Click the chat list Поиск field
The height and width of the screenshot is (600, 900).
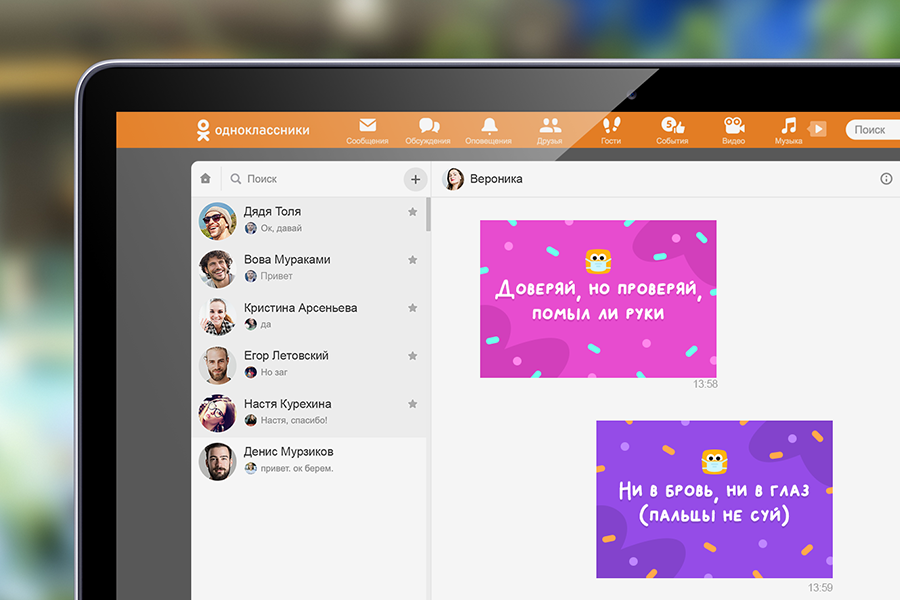coord(313,179)
